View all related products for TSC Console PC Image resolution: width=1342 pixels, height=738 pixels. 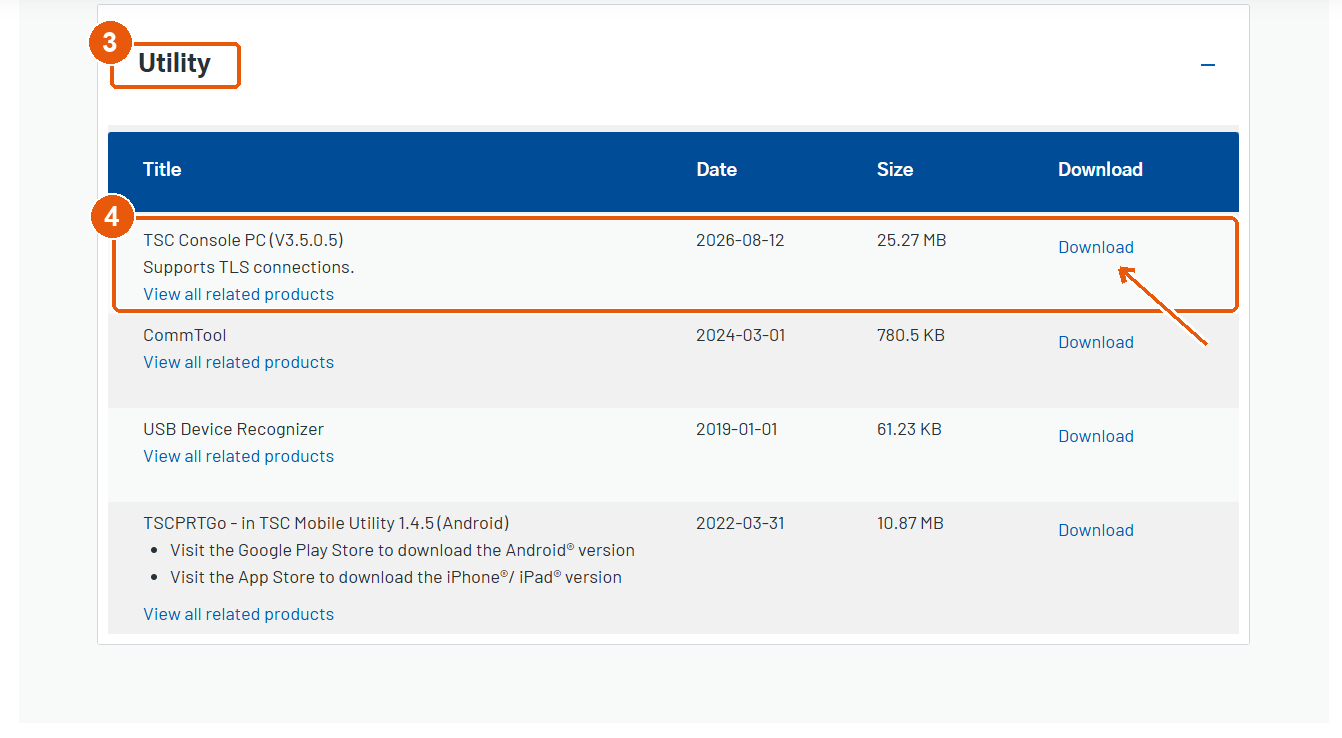(239, 294)
